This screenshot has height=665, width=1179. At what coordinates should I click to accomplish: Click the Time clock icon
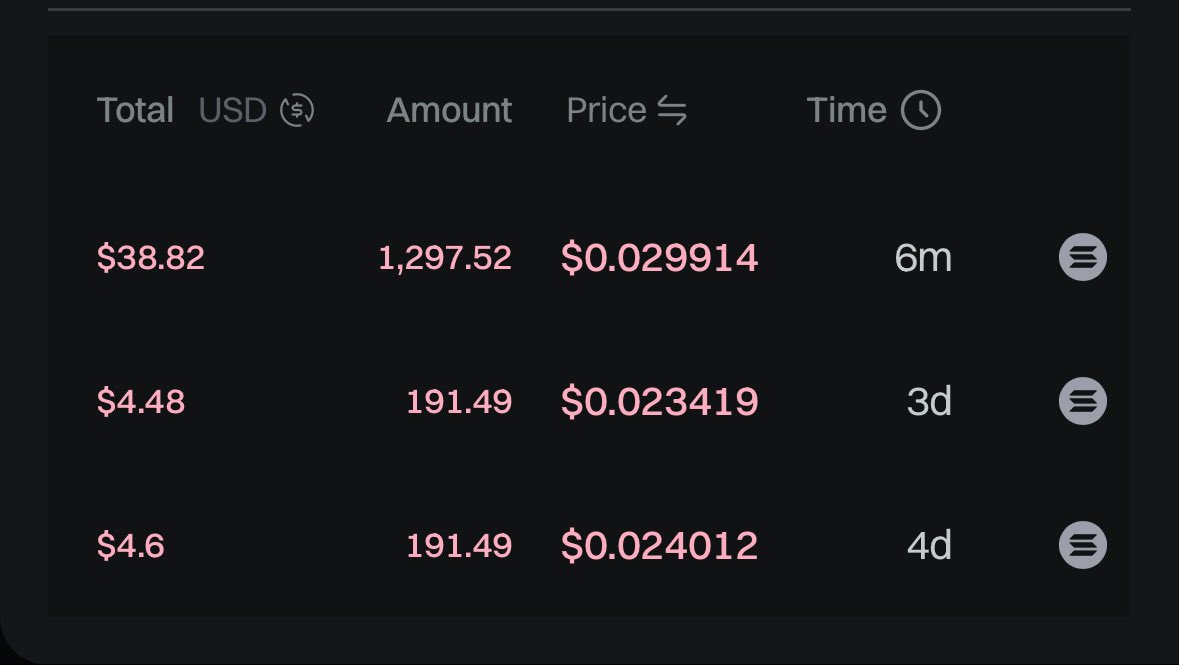(x=921, y=110)
